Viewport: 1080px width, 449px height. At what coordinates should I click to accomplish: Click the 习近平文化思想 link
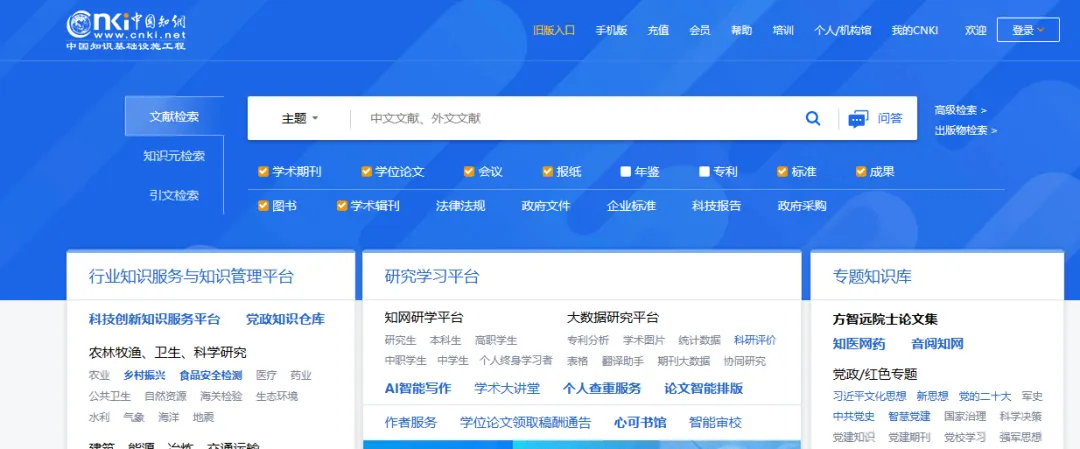[869, 396]
